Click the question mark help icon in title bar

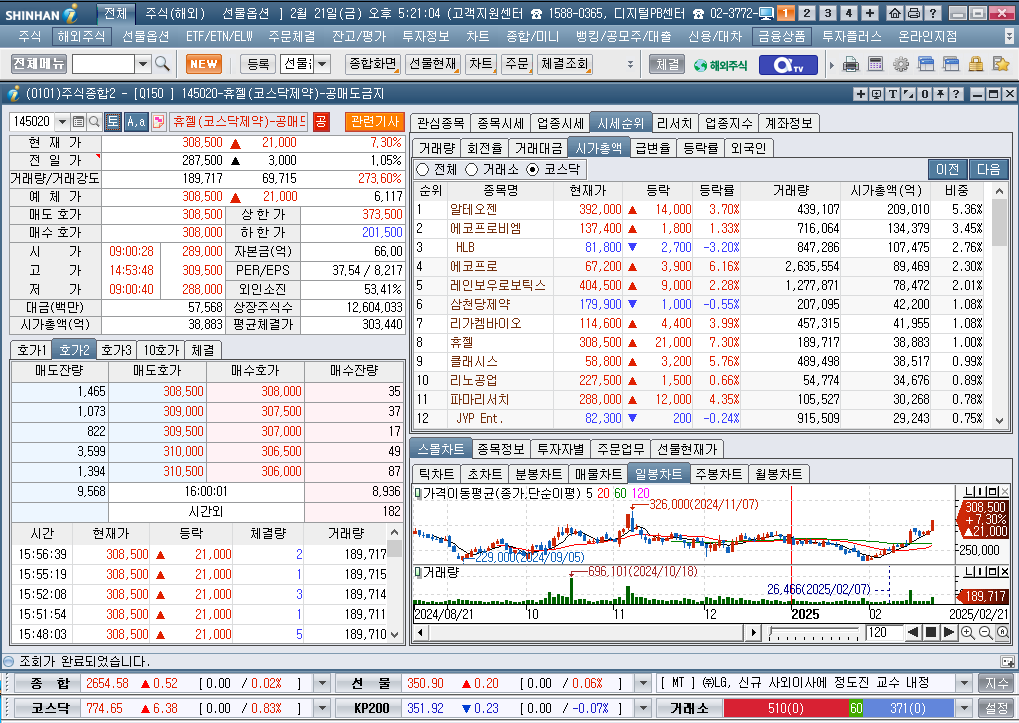(932, 13)
